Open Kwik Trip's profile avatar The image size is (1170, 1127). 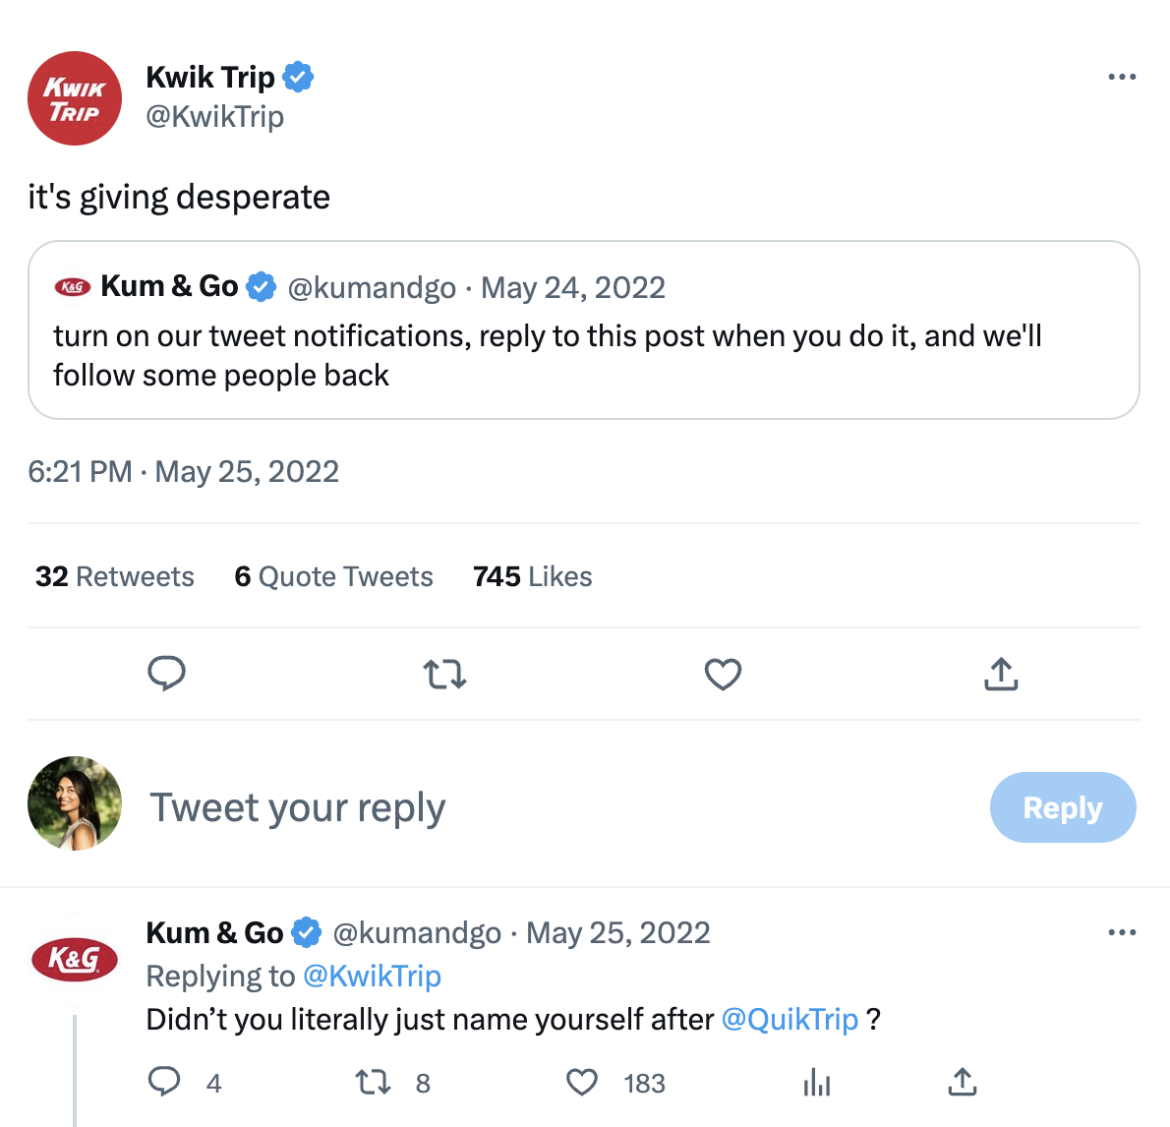pos(74,98)
